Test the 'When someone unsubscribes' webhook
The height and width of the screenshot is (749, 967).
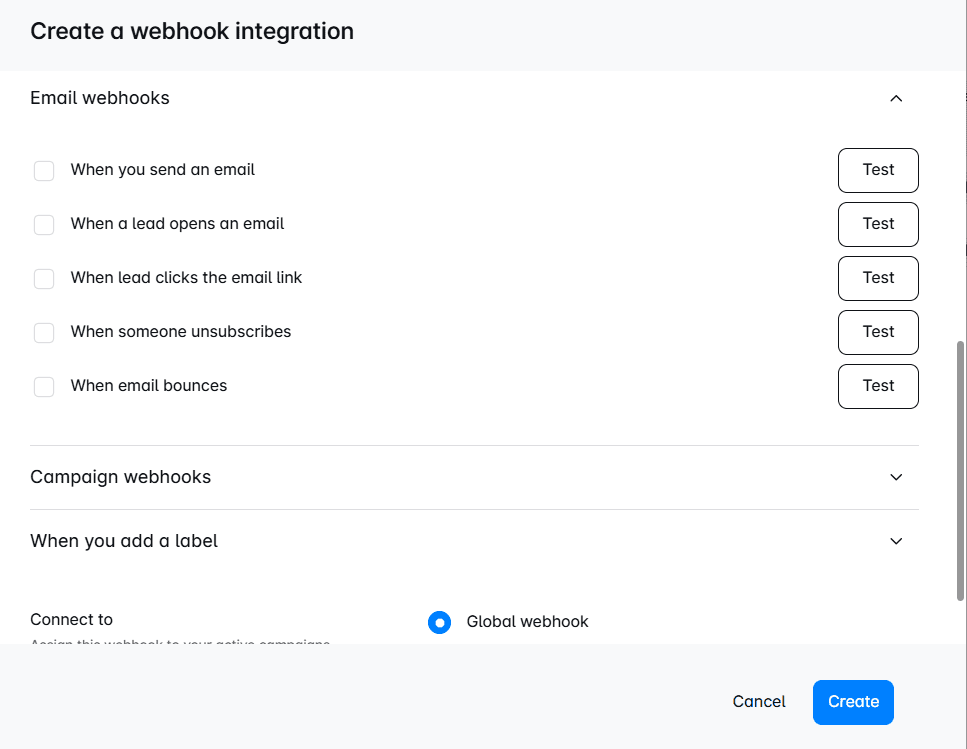(x=877, y=332)
